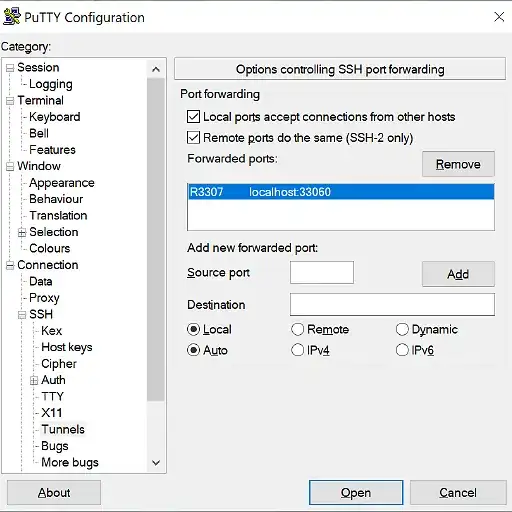512x512 pixels.
Task: Expand the Auth tree node
Action: coord(34,380)
